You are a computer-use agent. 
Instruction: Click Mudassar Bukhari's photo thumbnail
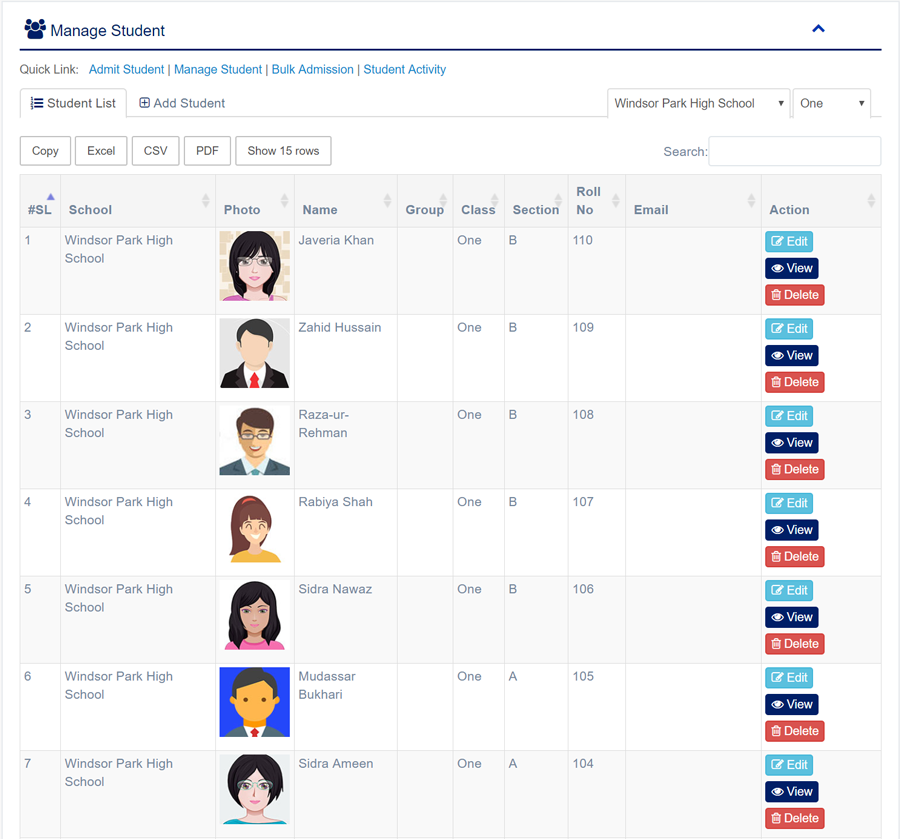pyautogui.click(x=255, y=702)
